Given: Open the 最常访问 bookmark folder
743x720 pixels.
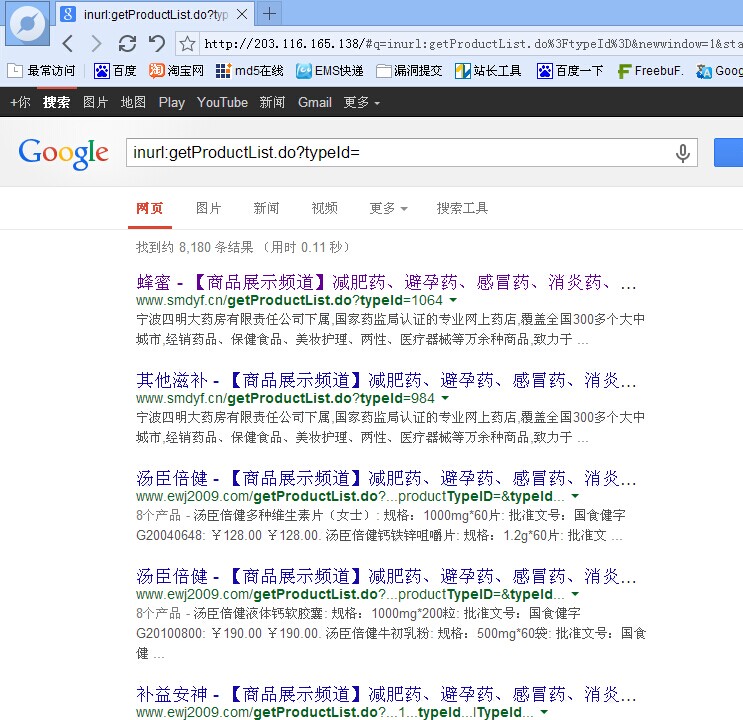Looking at the screenshot, I should point(42,71).
